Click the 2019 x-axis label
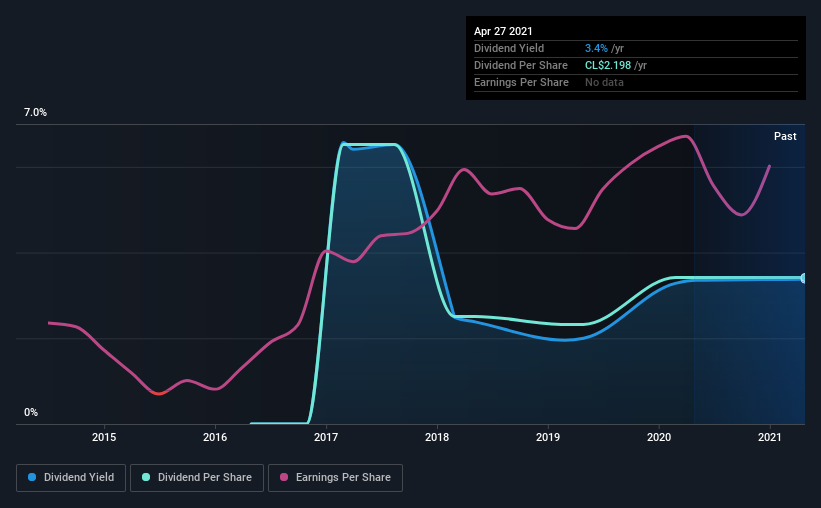 tap(548, 437)
